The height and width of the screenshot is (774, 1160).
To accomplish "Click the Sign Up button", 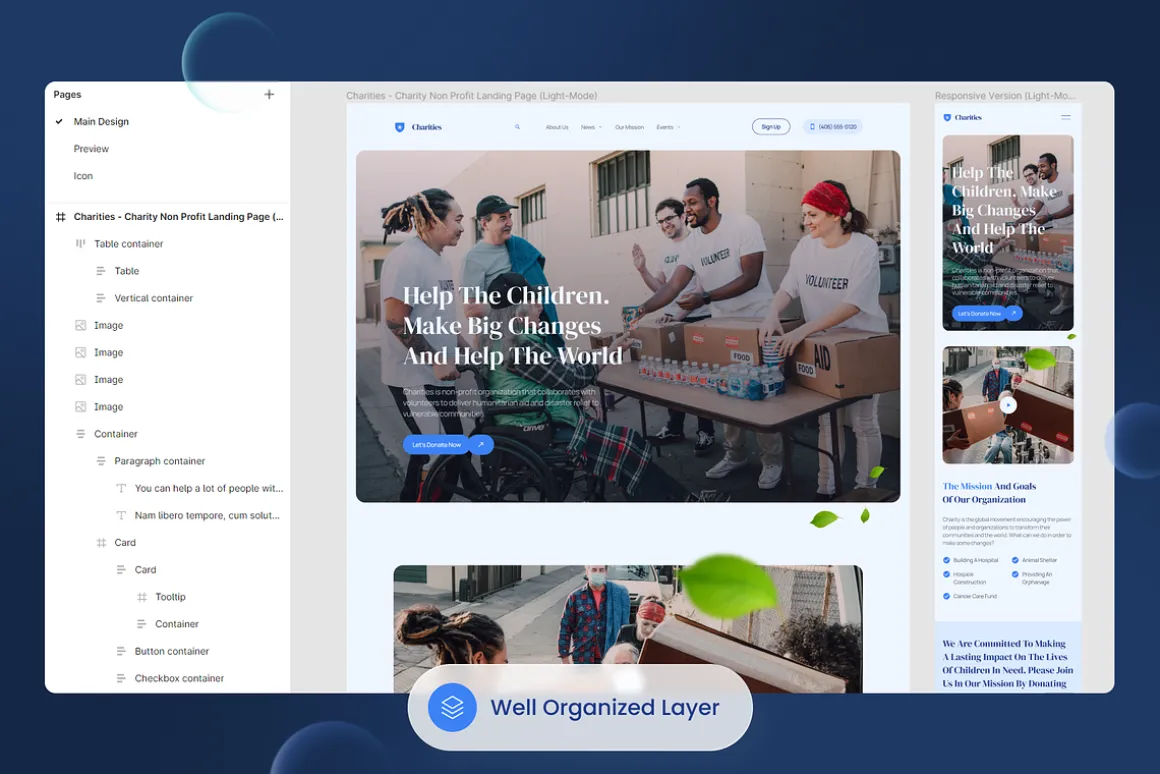I will click(x=771, y=127).
